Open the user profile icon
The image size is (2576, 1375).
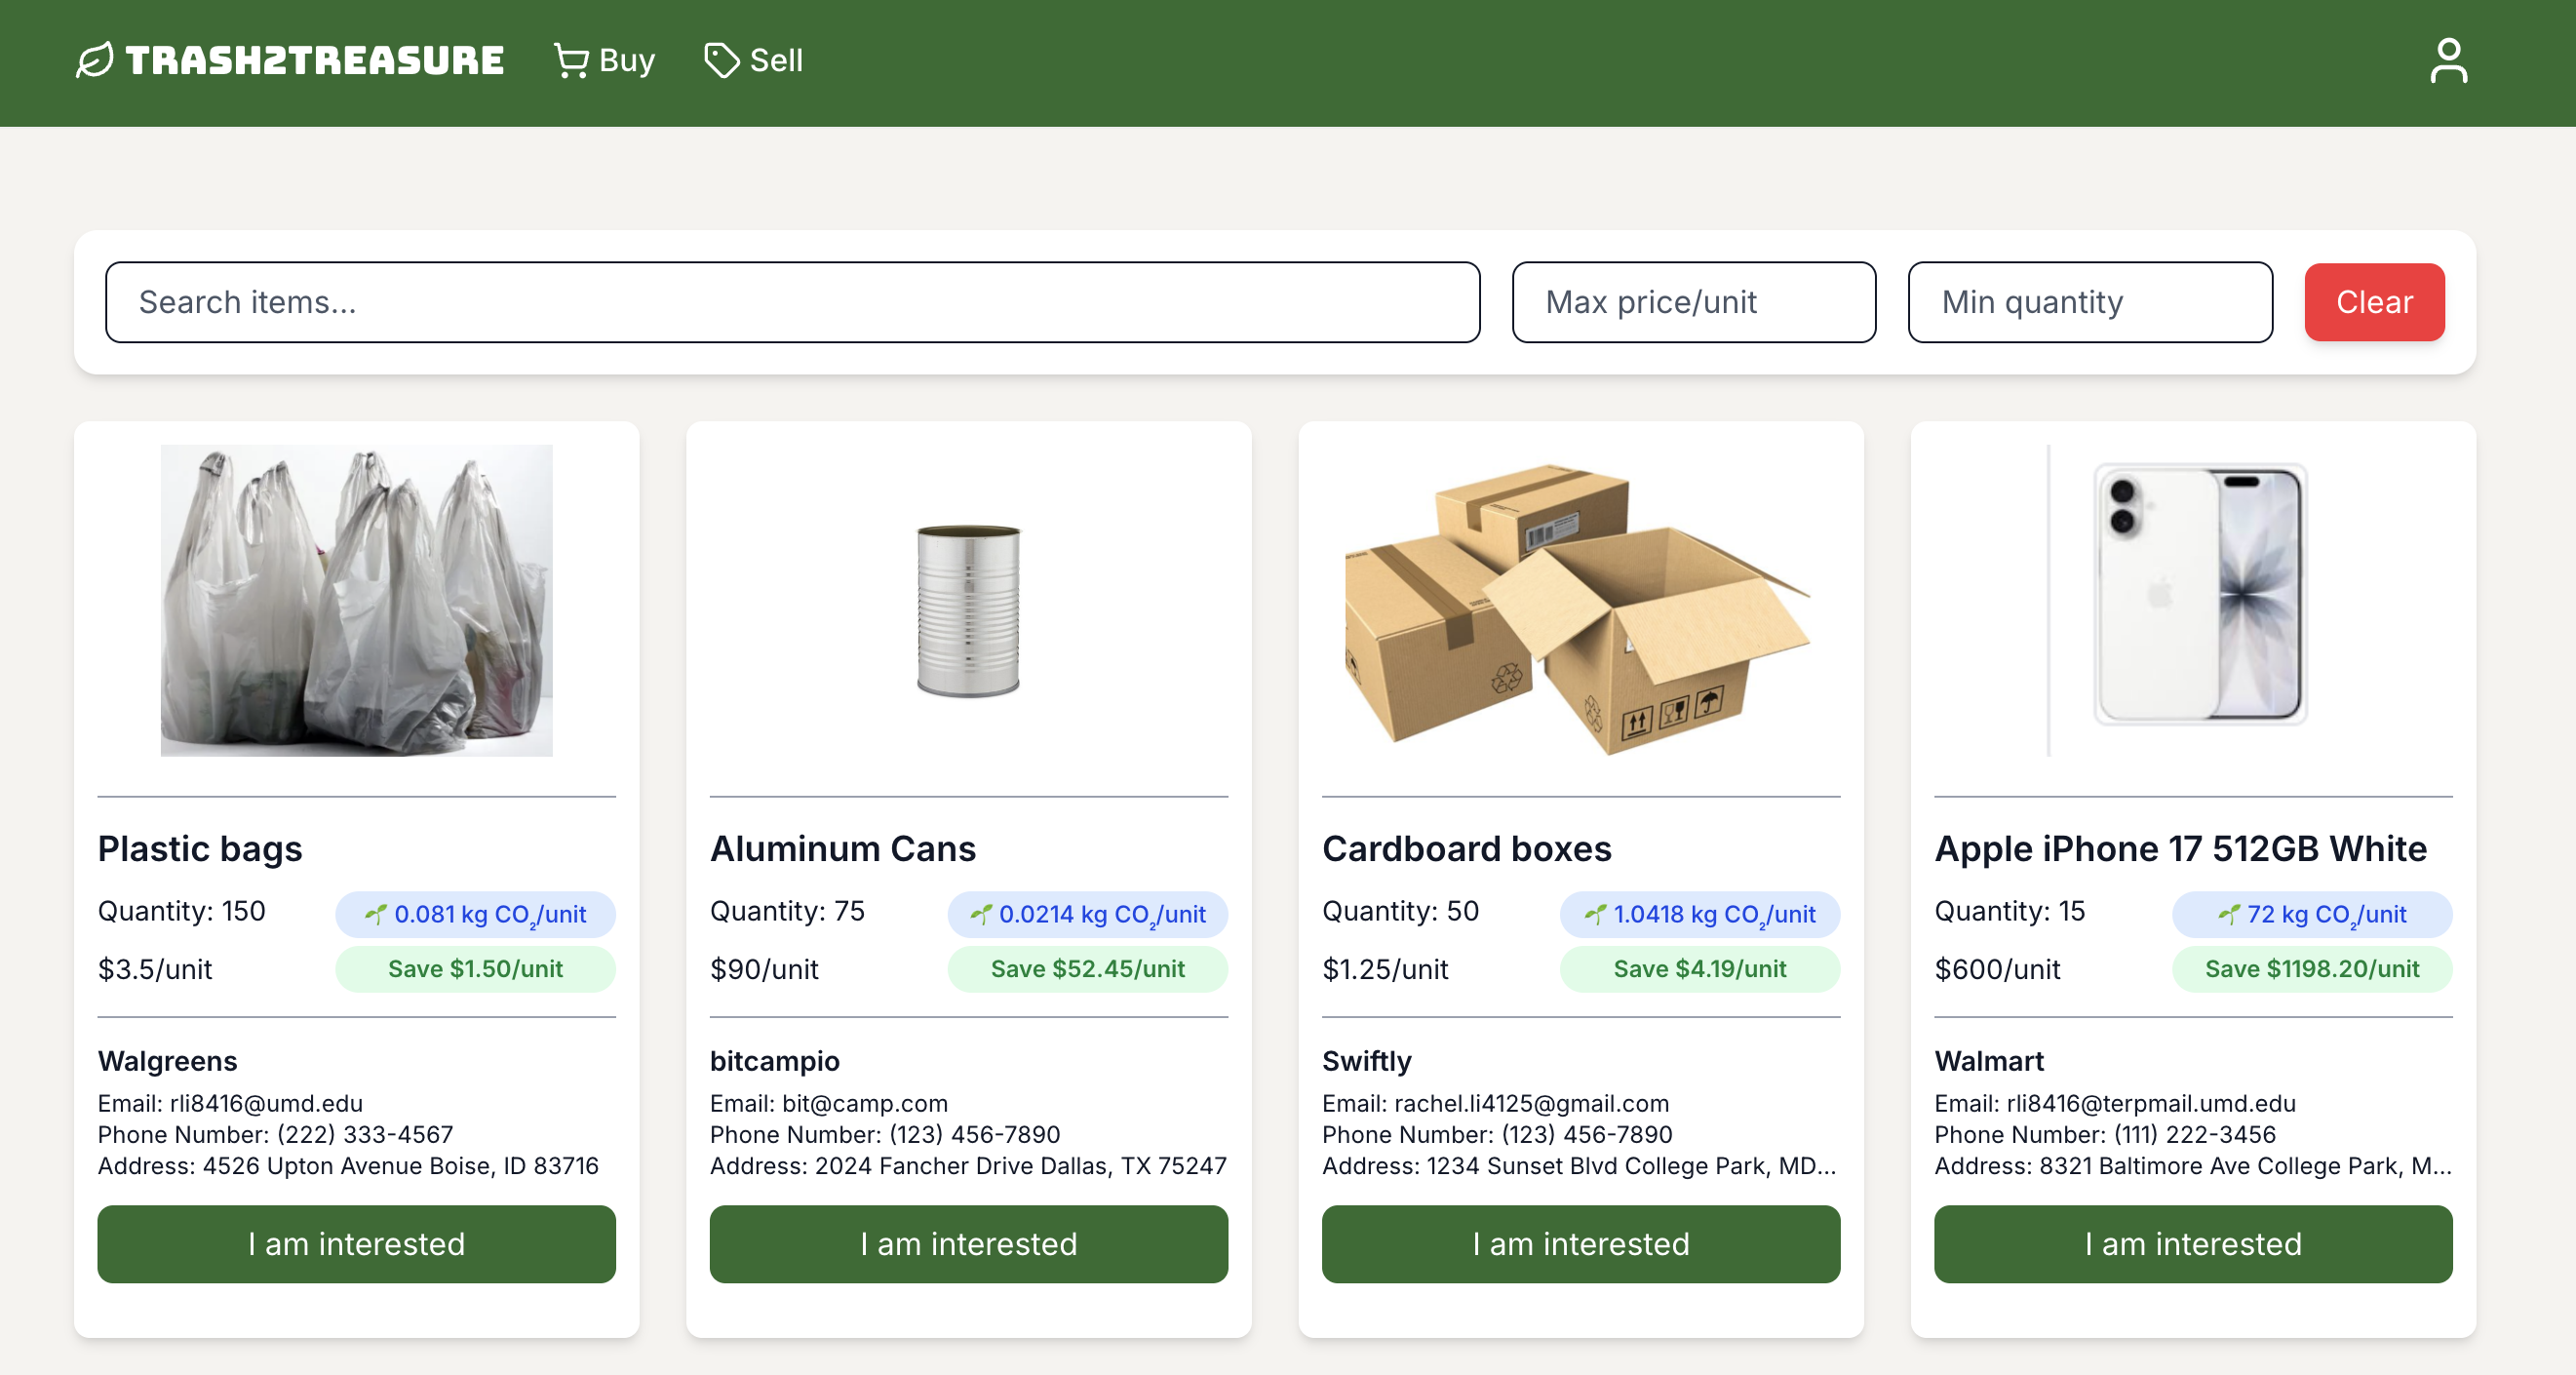point(2448,61)
